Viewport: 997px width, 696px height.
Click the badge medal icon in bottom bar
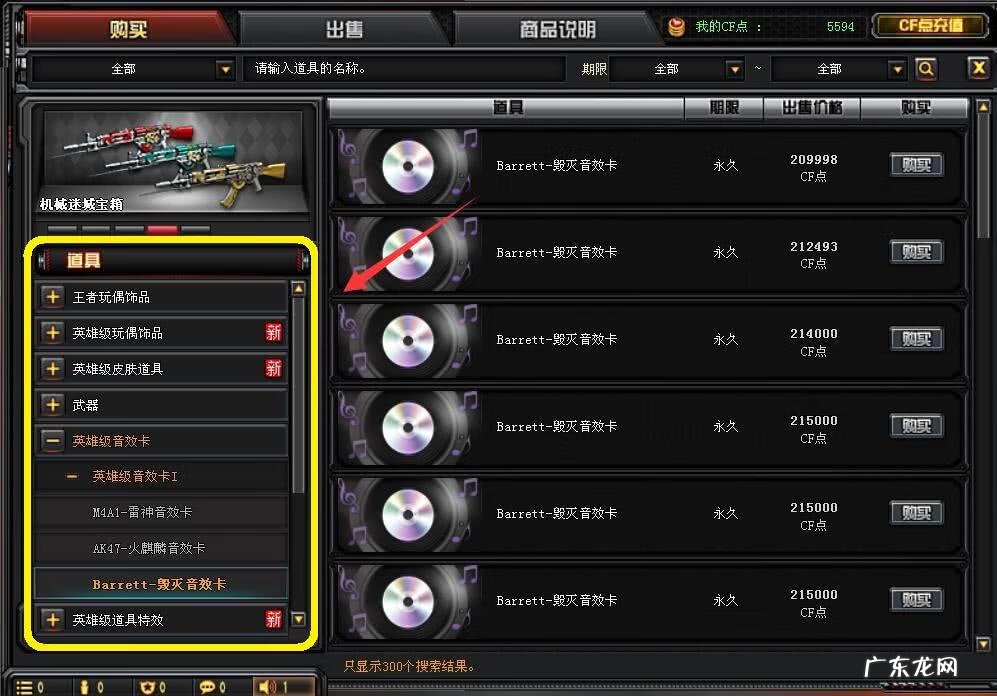click(148, 687)
